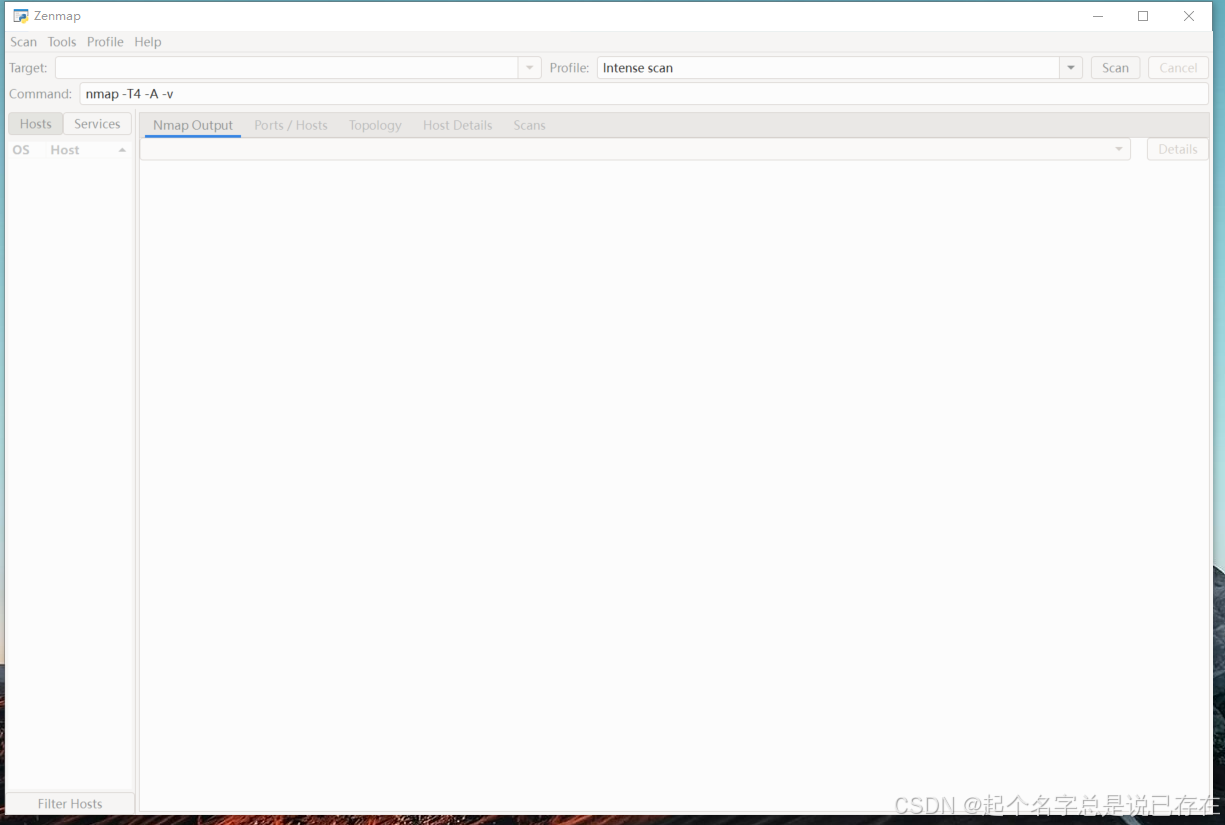Edit the nmap -T4 -A -v command field
This screenshot has height=825, width=1225.
tap(644, 94)
